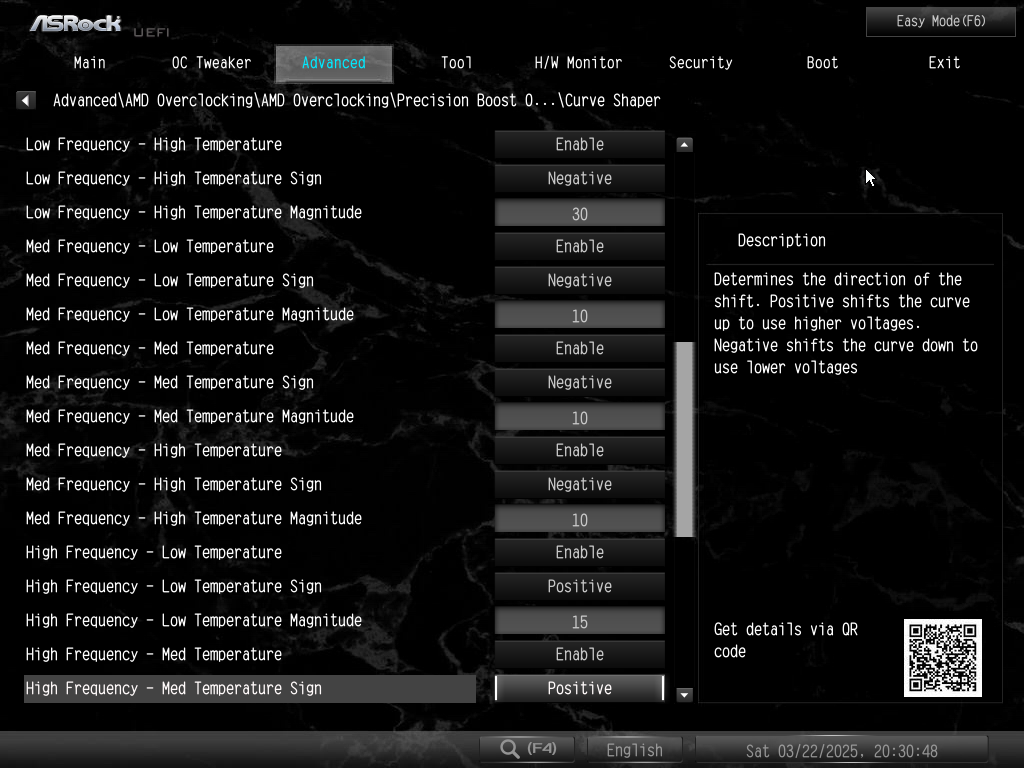Edit Med Frequency - Med Temperature Magnitude field
Viewport: 1024px width, 768px height.
(579, 417)
